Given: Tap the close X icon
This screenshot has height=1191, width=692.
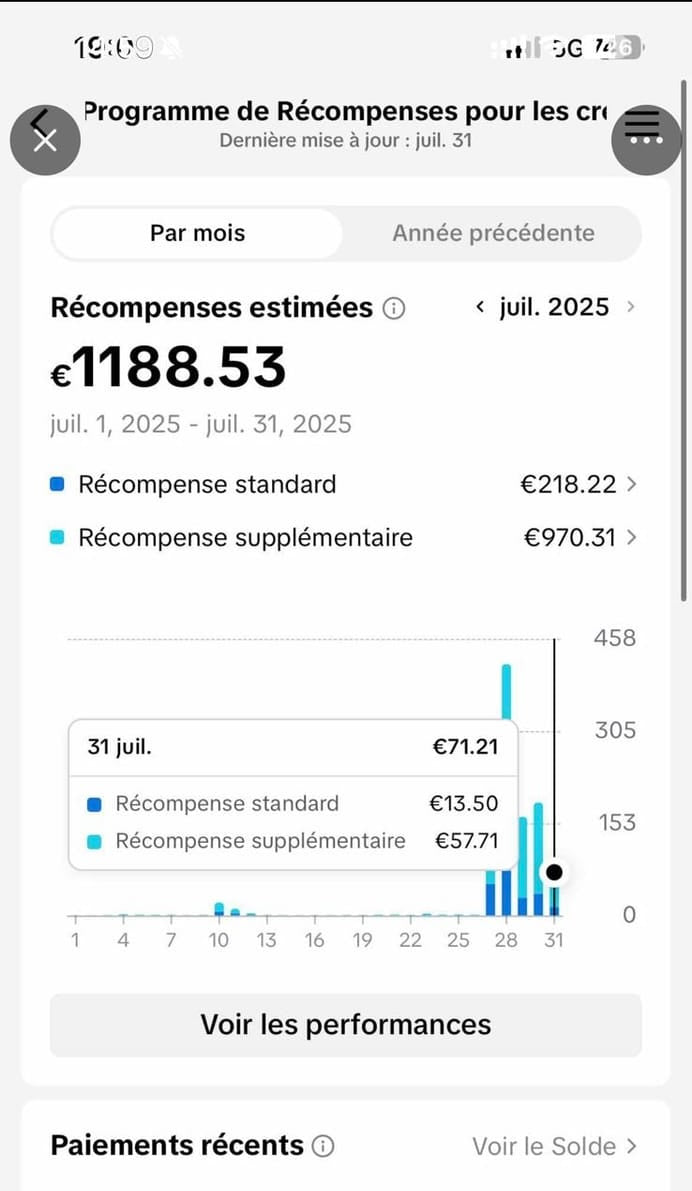Looking at the screenshot, I should (45, 140).
